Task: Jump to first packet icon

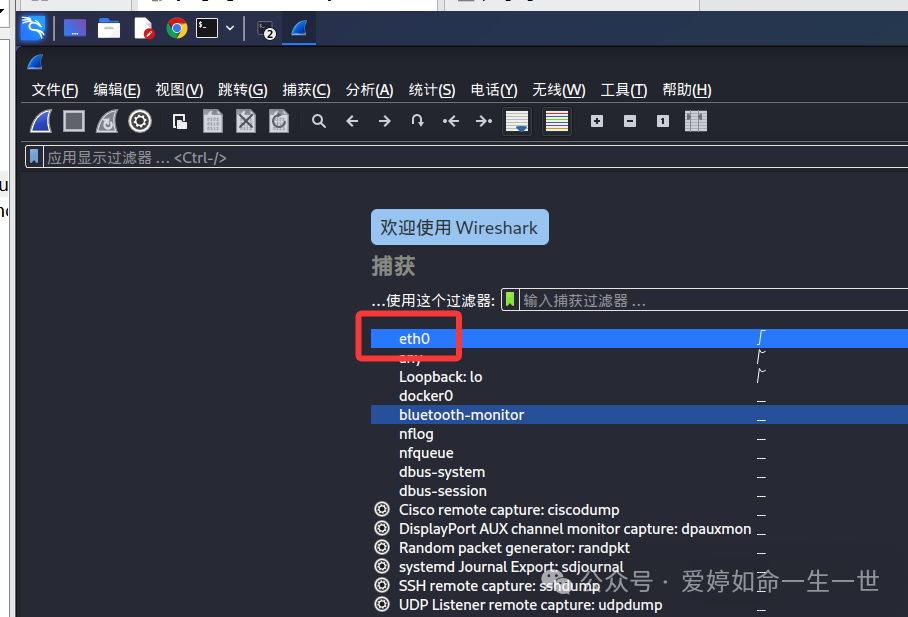Action: (x=451, y=122)
